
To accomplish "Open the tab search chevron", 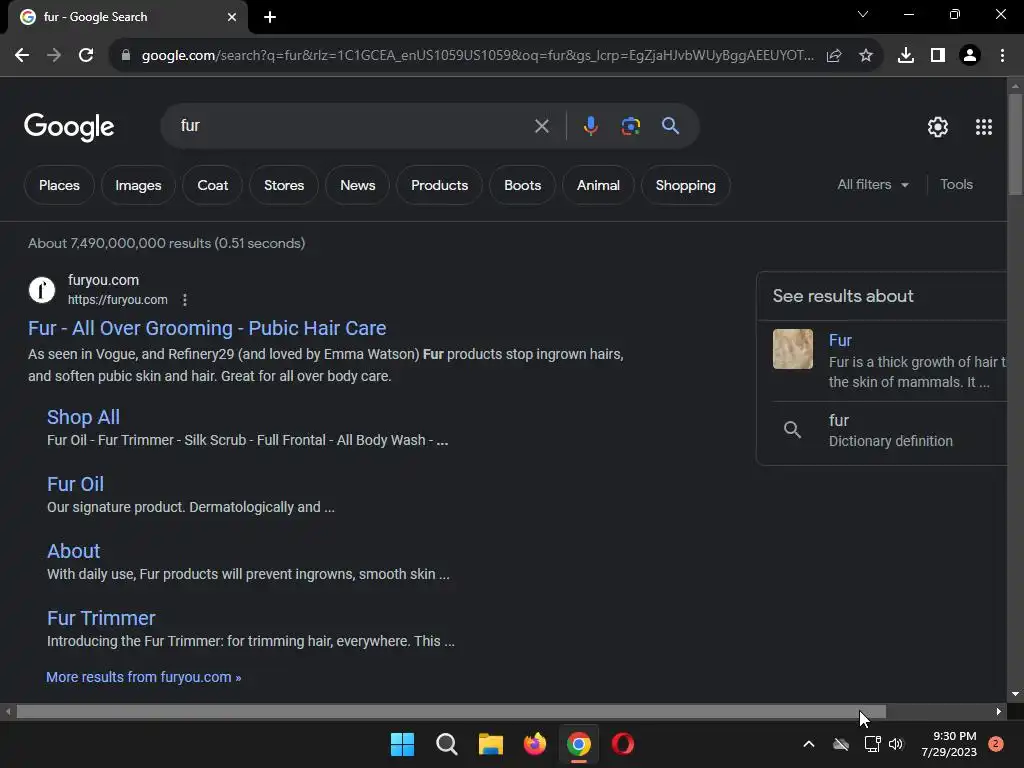I will [x=863, y=14].
